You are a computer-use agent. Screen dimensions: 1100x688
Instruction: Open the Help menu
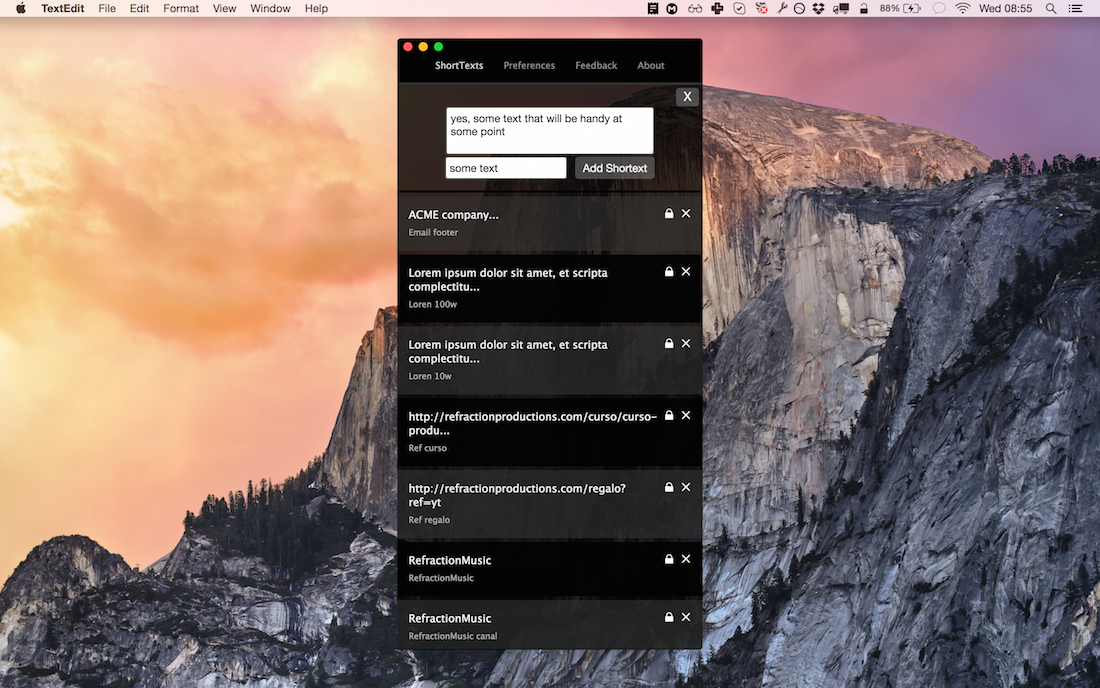point(316,8)
